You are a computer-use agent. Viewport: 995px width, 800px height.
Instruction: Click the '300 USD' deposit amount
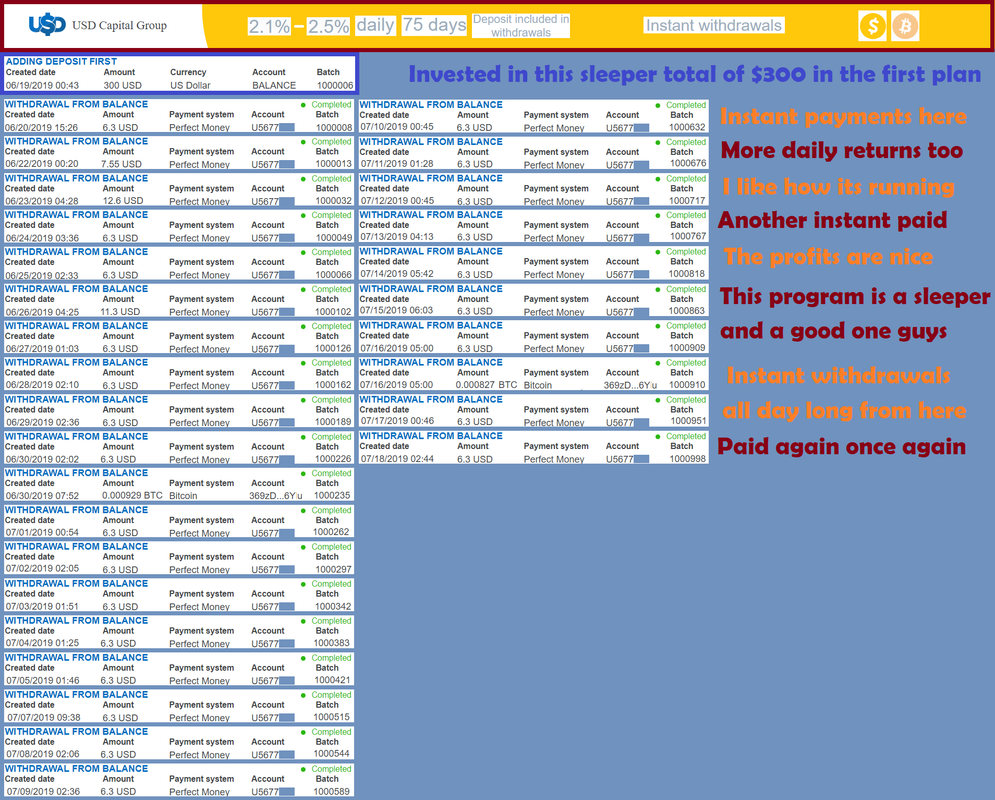coord(122,85)
